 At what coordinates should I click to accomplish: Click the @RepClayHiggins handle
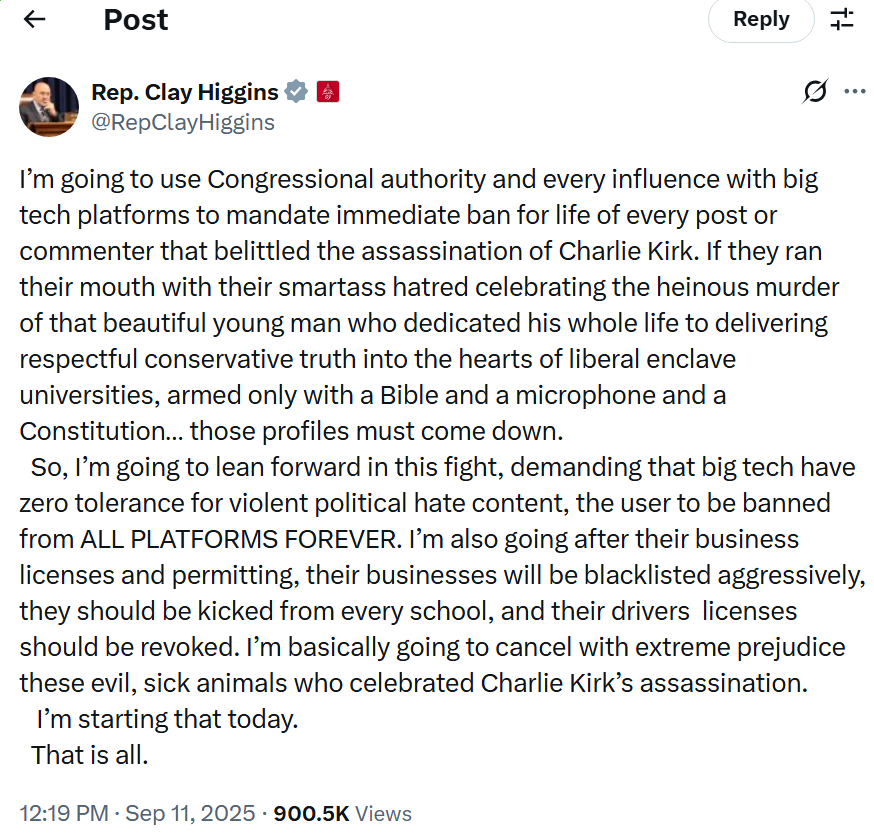[183, 122]
